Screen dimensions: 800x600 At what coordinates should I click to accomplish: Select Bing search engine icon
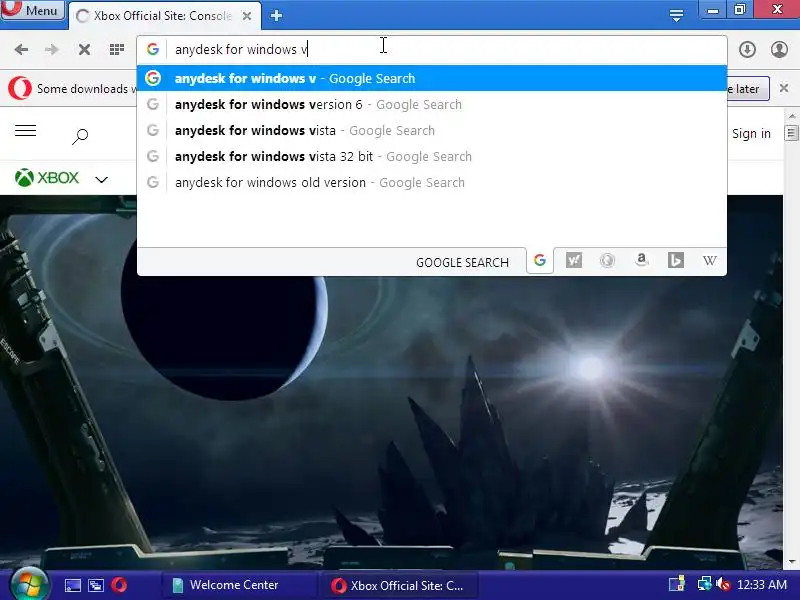[676, 261]
